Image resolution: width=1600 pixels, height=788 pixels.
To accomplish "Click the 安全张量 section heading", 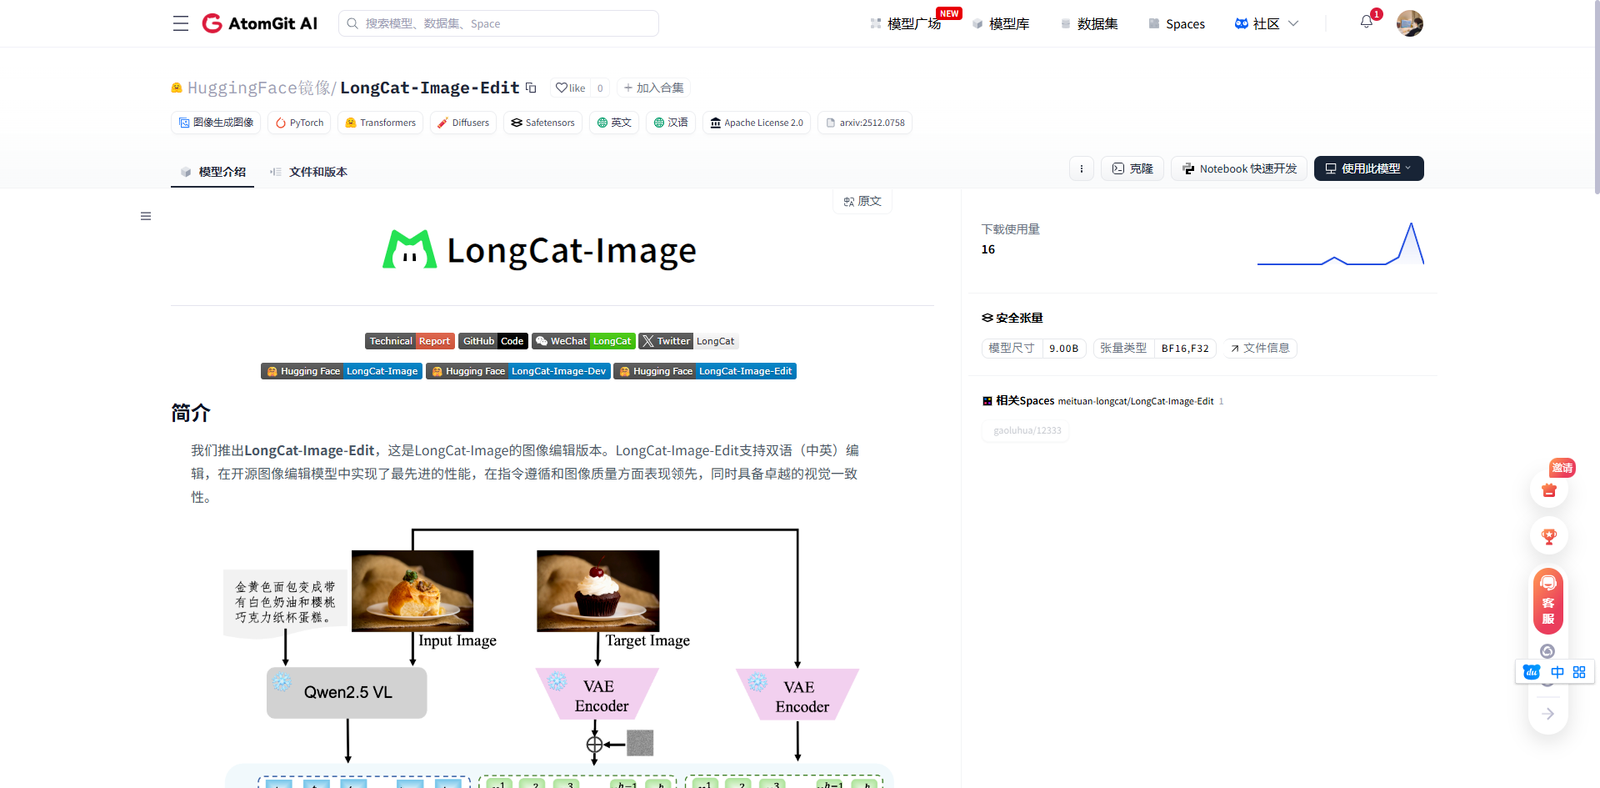I will 1012,318.
